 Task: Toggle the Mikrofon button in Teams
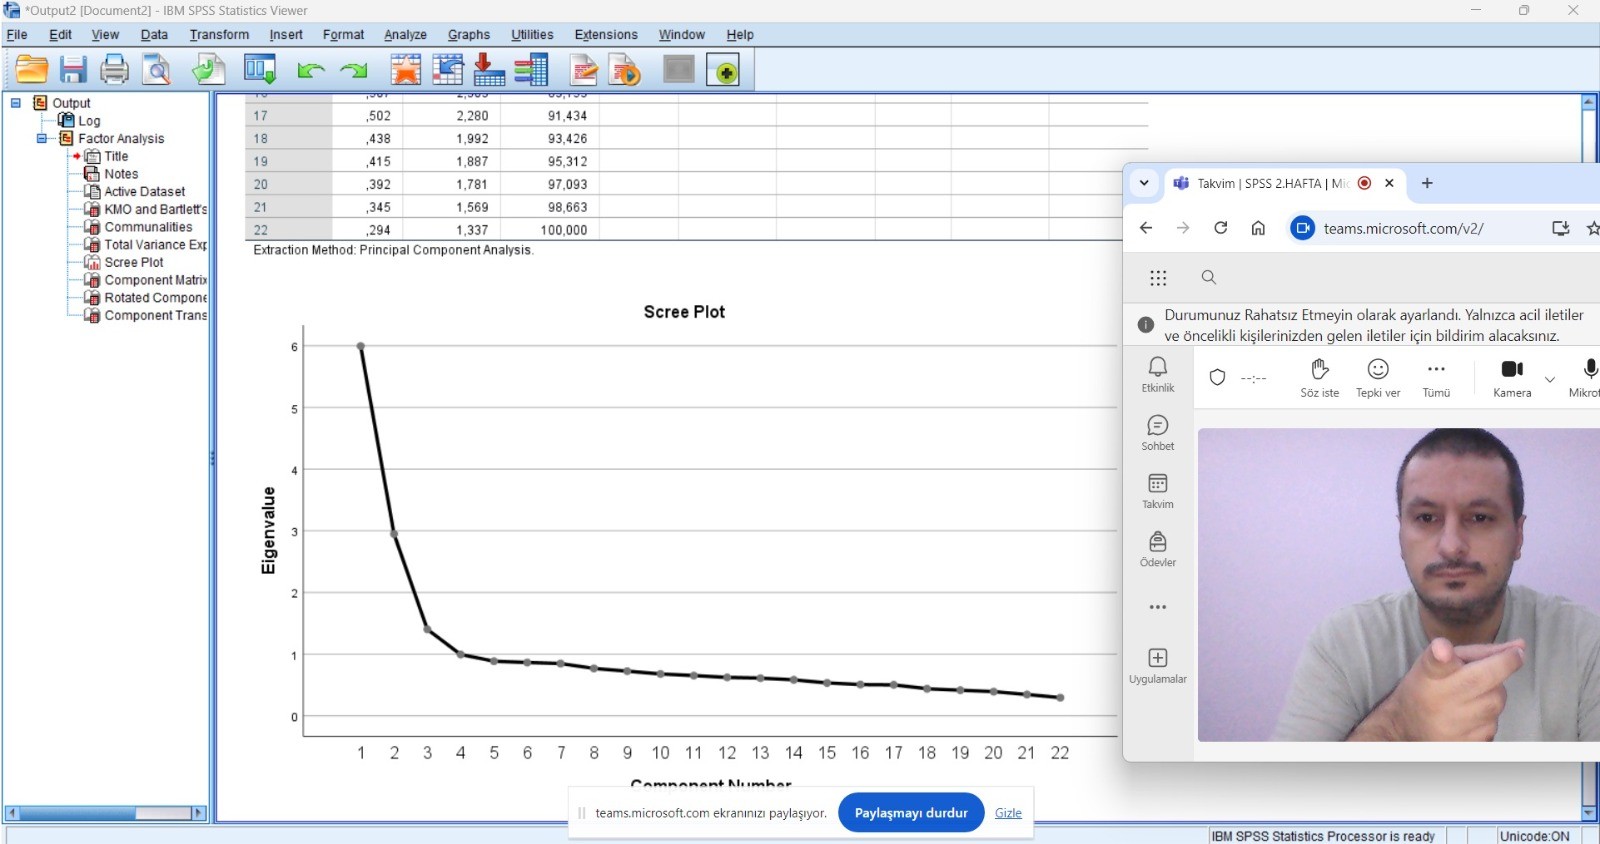tap(1587, 378)
